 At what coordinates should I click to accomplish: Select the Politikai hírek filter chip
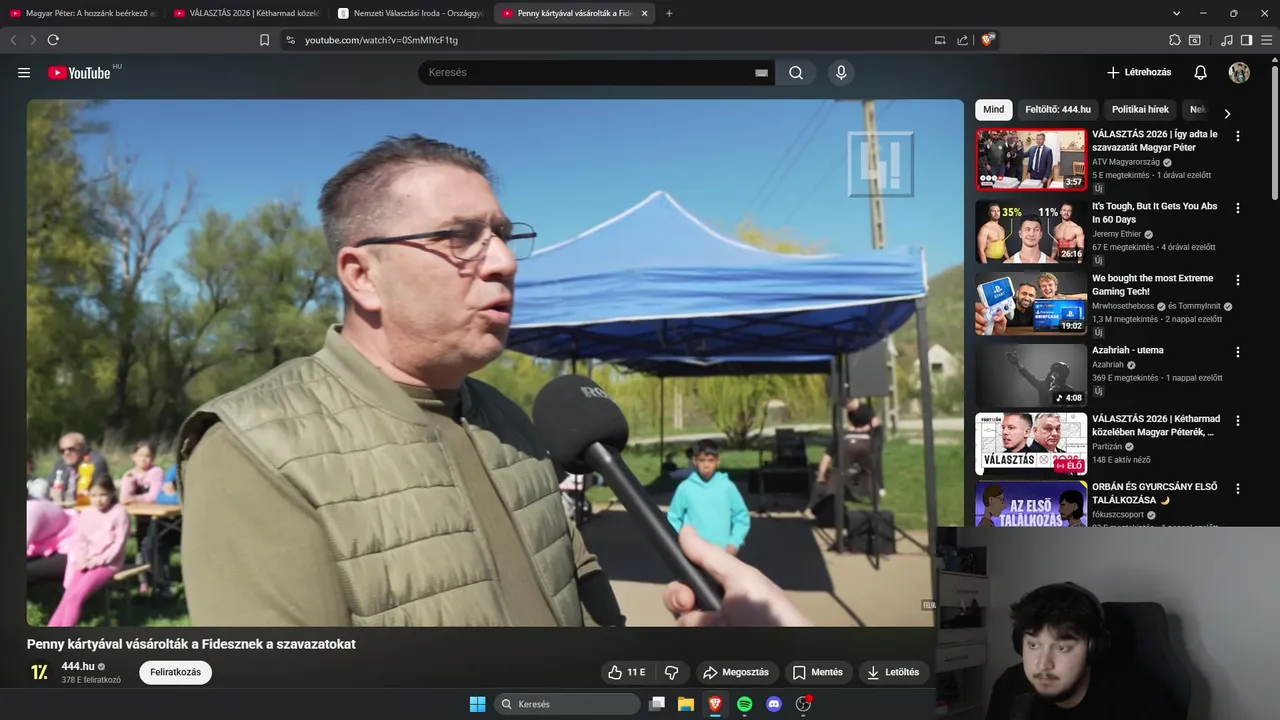point(1140,110)
